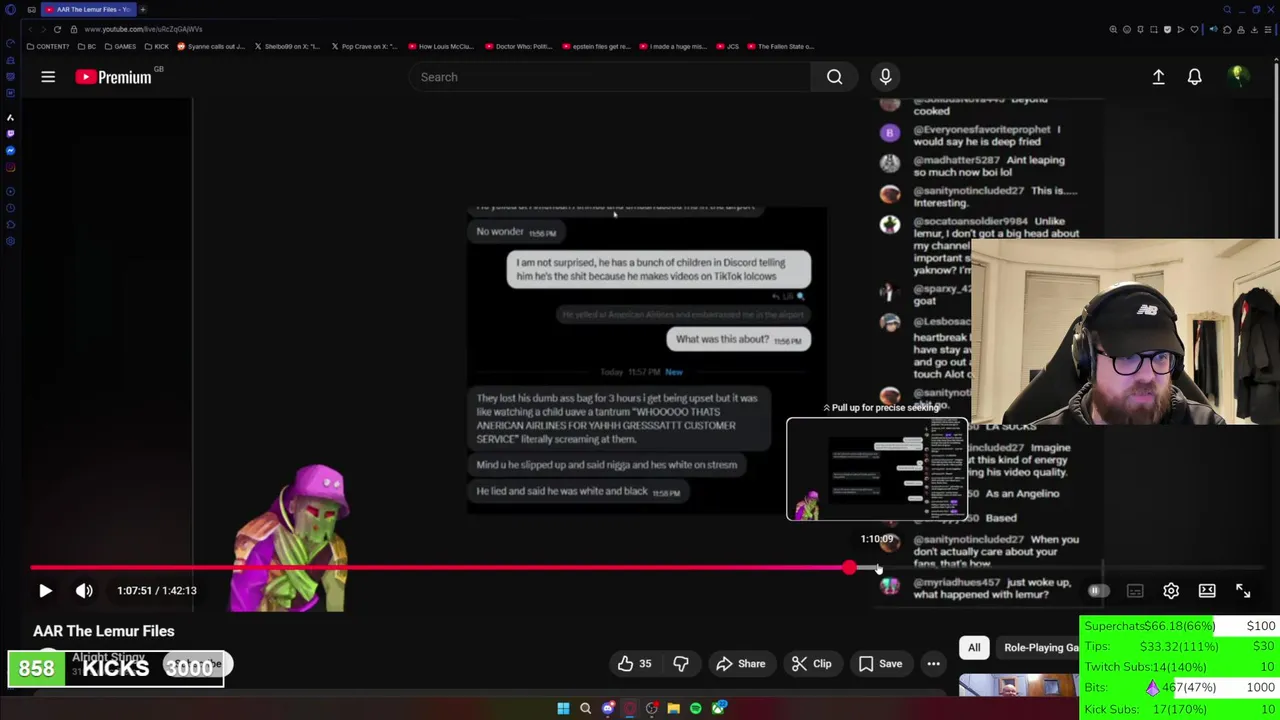Toggle the autoplay switch
Image resolution: width=1280 pixels, height=720 pixels.
[1097, 591]
